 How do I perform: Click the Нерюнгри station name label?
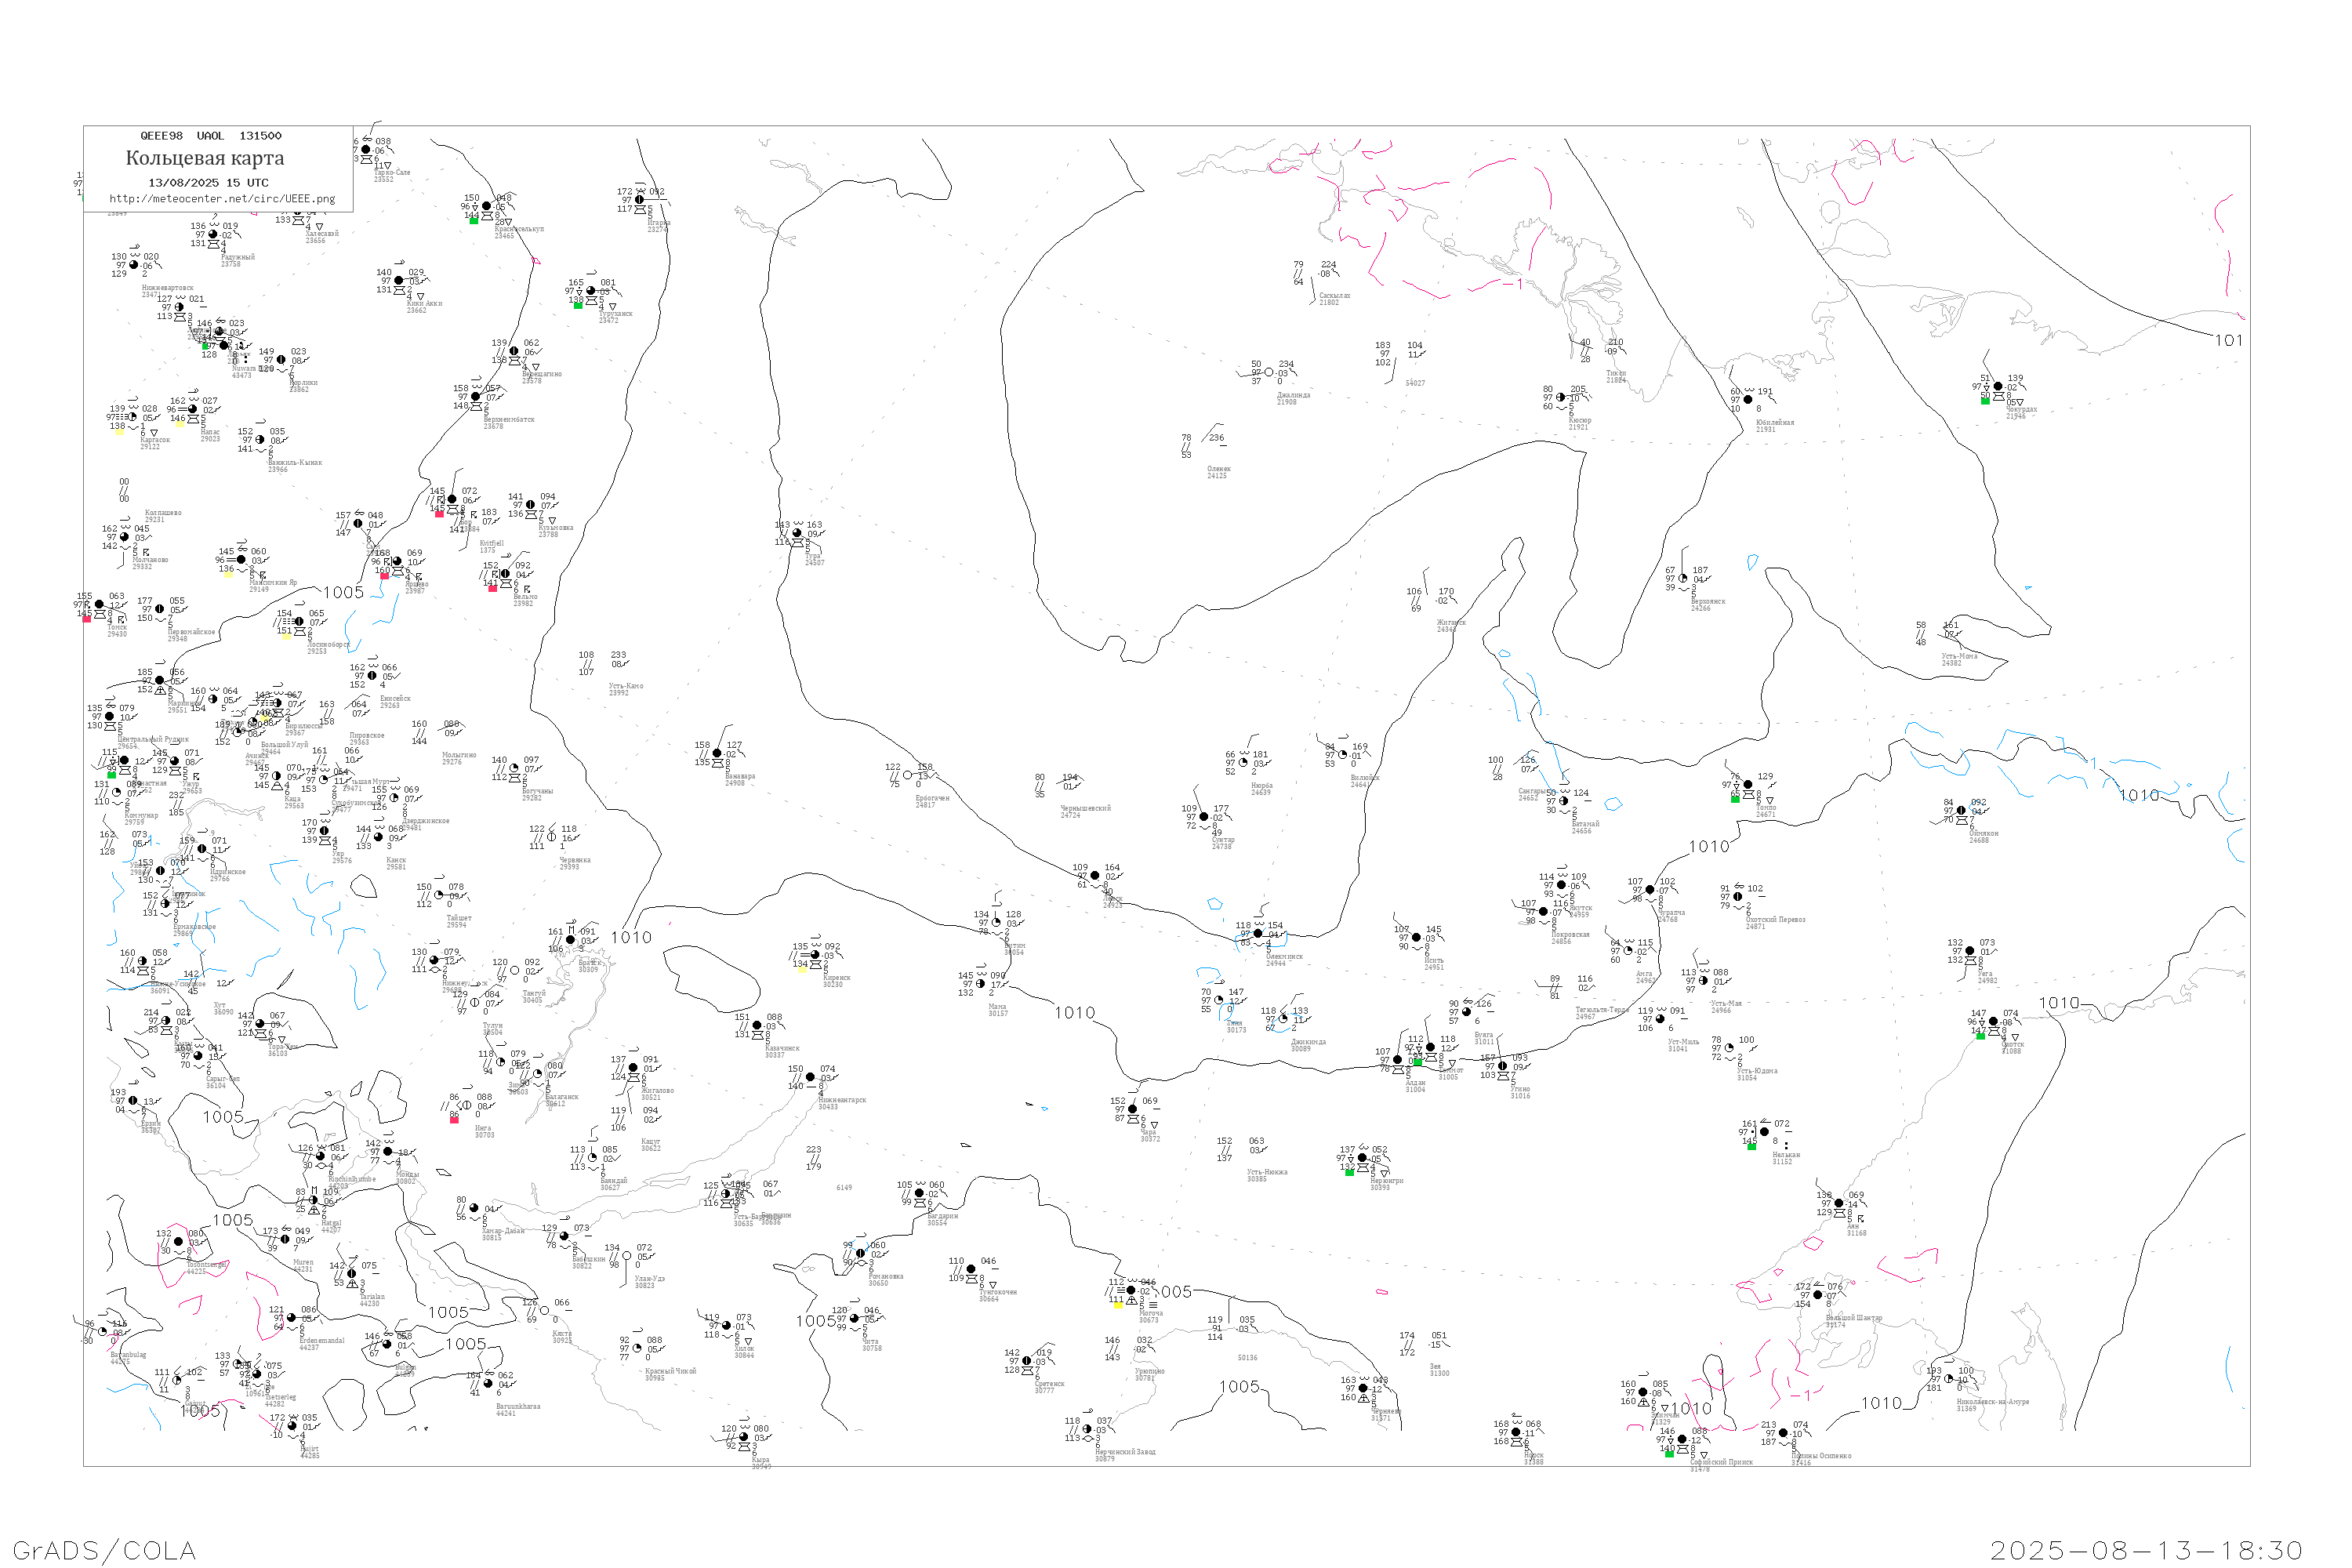pyautogui.click(x=1386, y=1181)
